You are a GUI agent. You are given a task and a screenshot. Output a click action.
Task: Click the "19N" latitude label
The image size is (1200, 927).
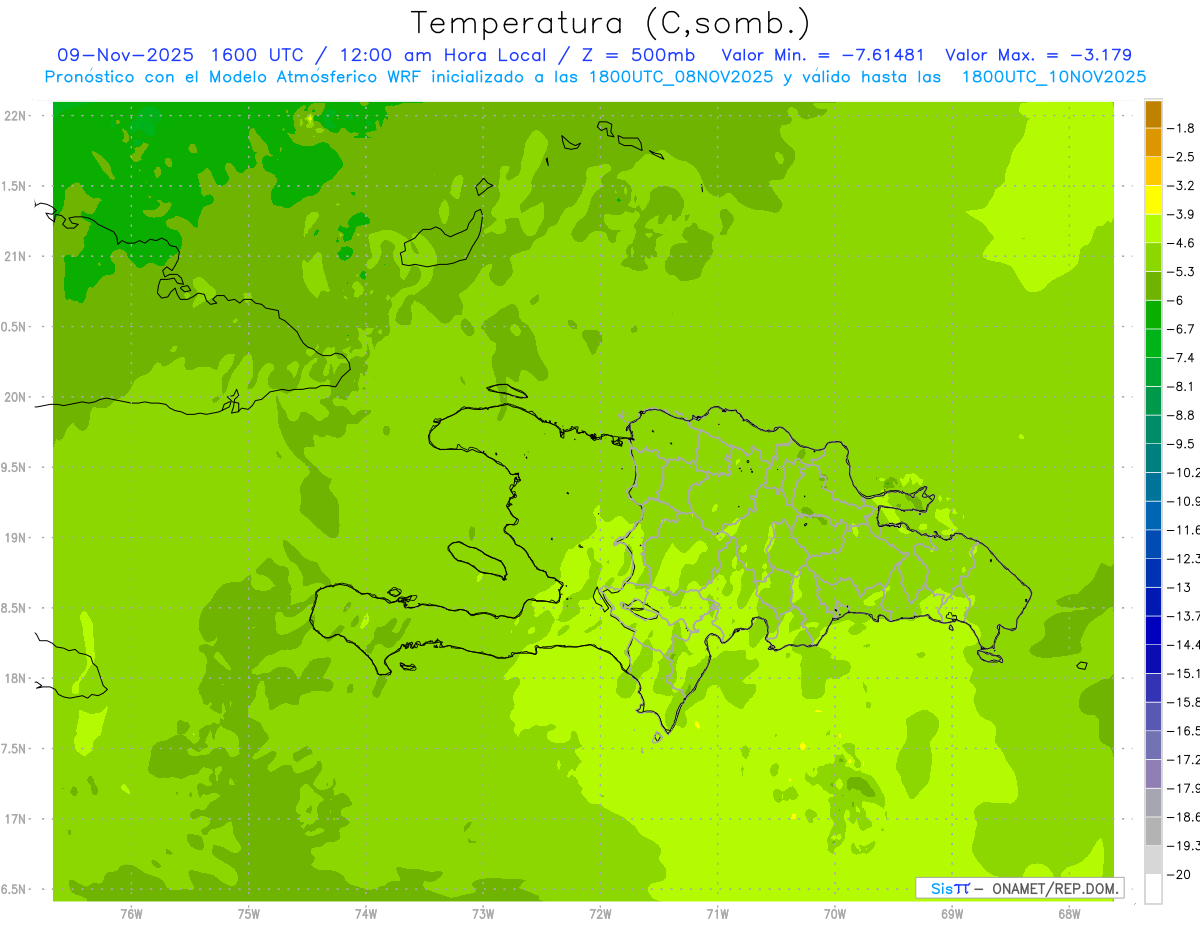point(15,538)
